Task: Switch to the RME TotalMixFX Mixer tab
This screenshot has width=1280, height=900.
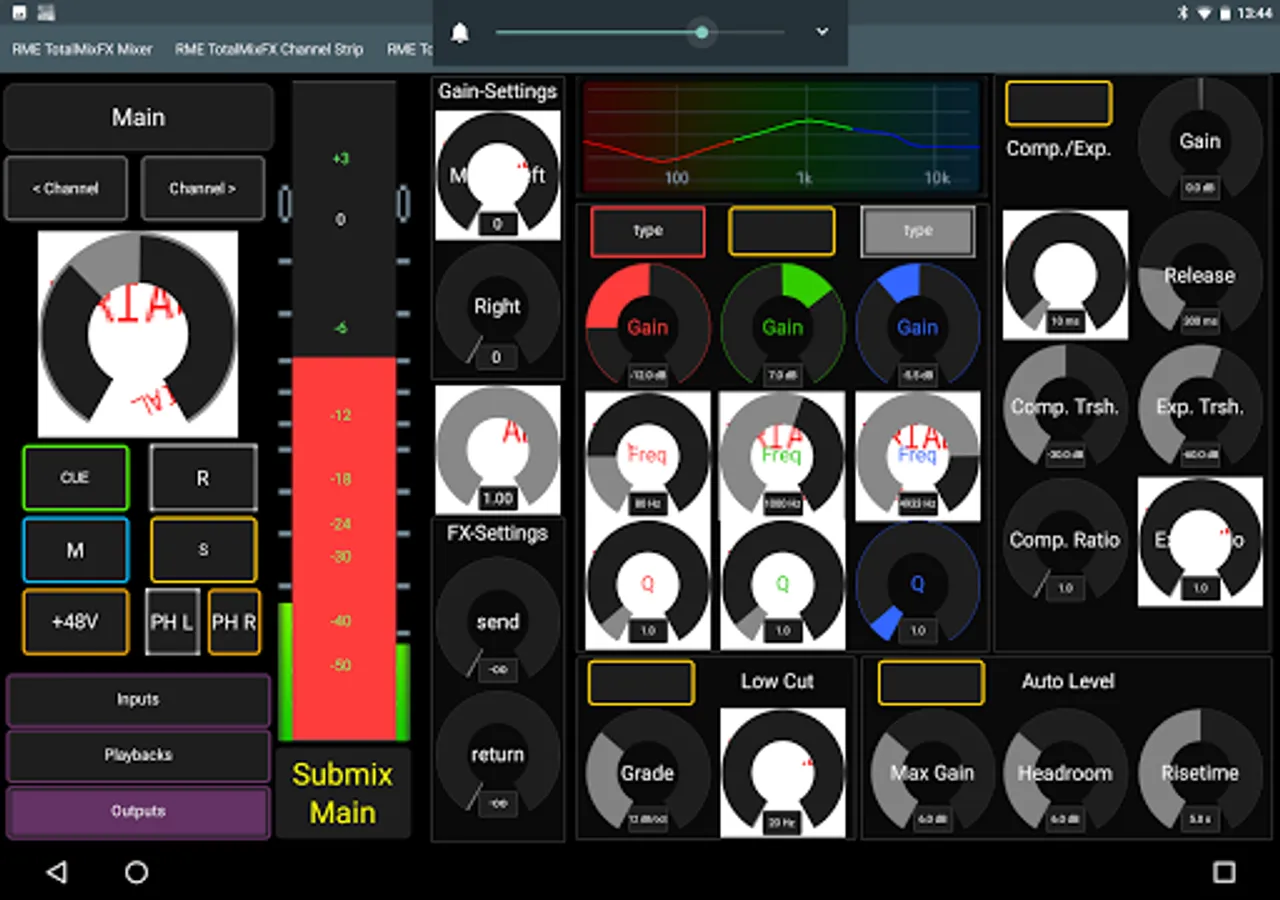Action: pos(82,49)
